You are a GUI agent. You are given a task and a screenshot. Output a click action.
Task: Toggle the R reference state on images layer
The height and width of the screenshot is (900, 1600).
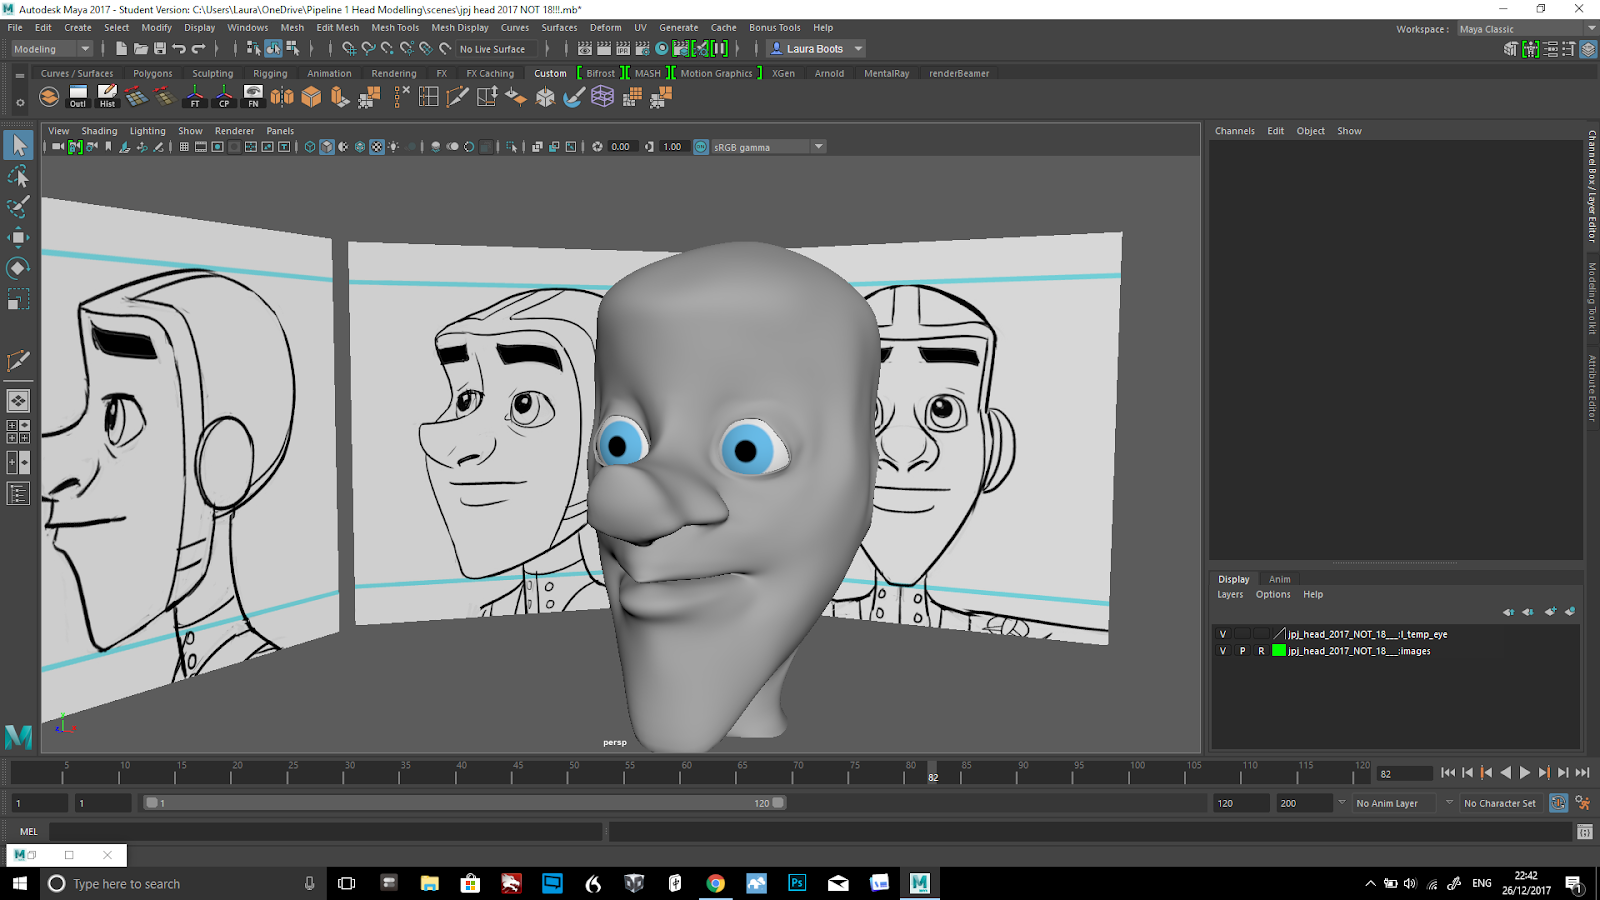[1261, 651]
